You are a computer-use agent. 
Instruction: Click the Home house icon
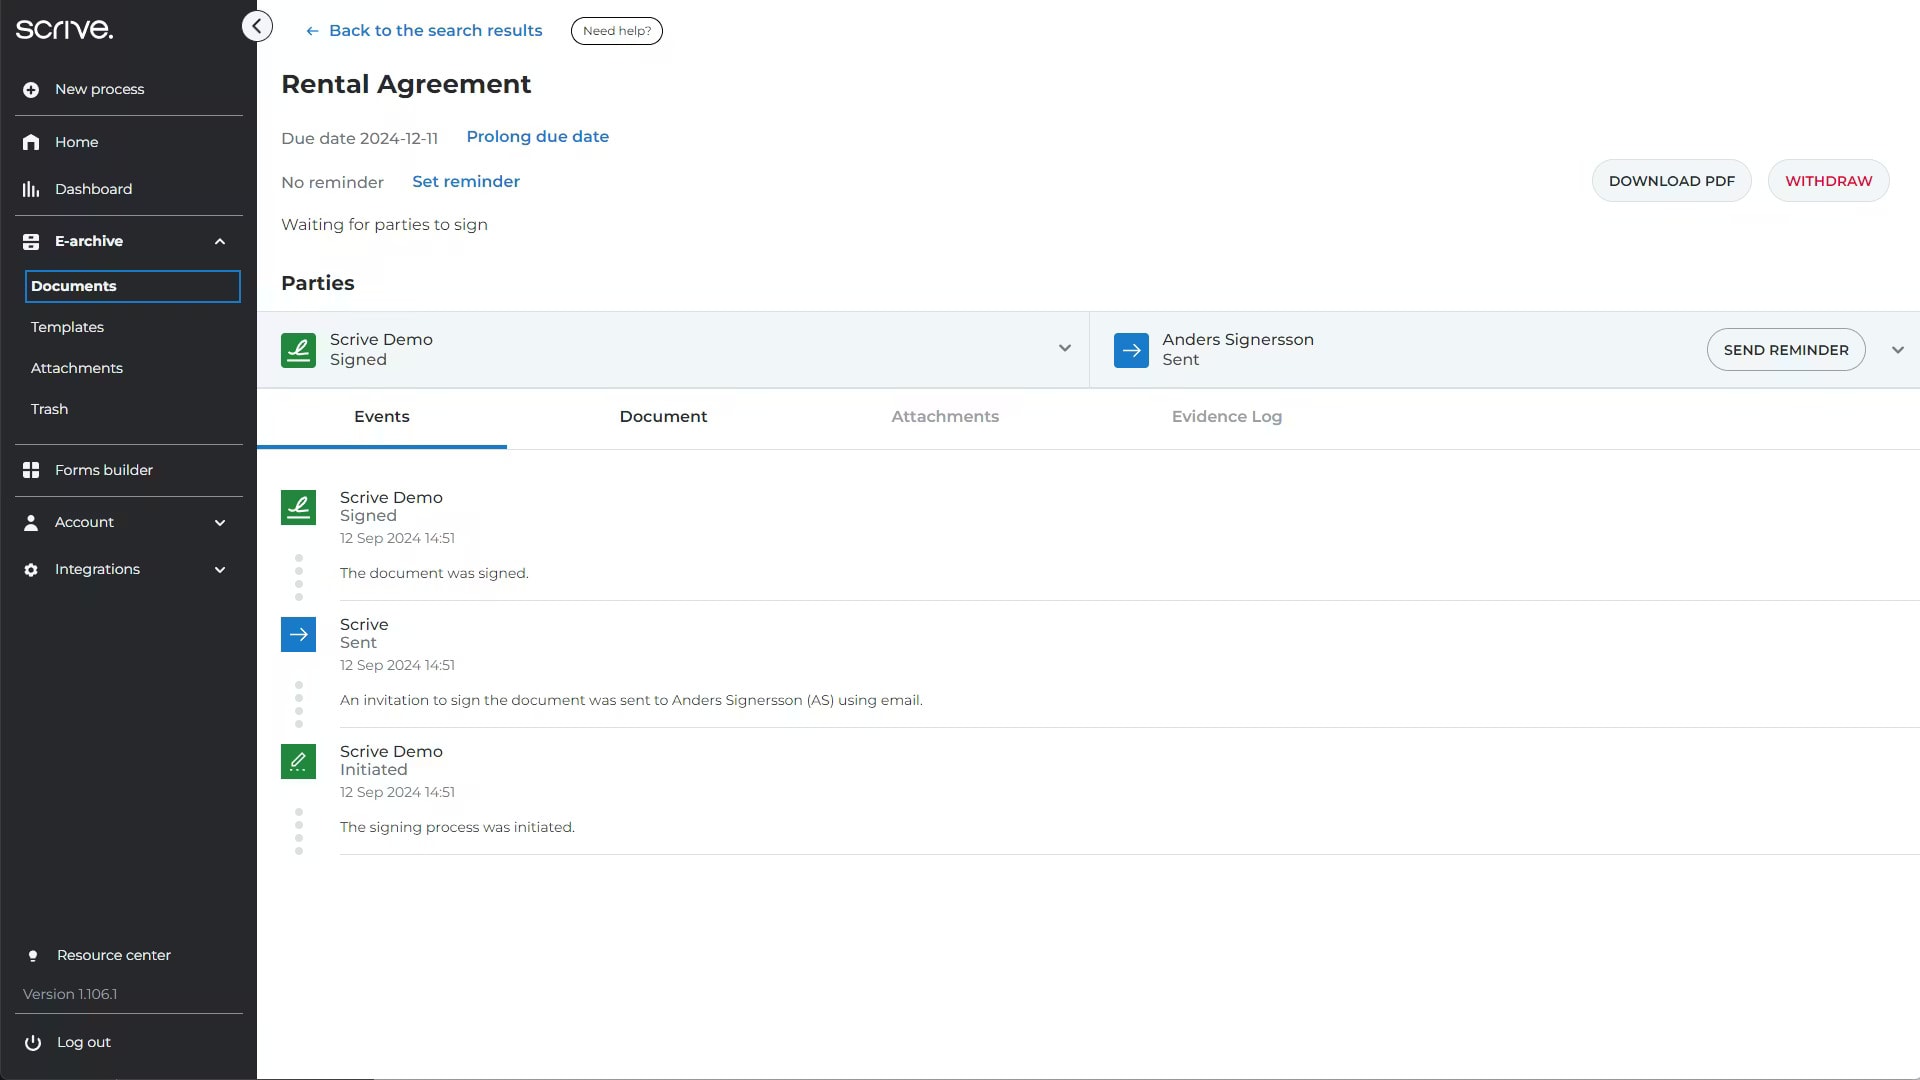pos(31,142)
